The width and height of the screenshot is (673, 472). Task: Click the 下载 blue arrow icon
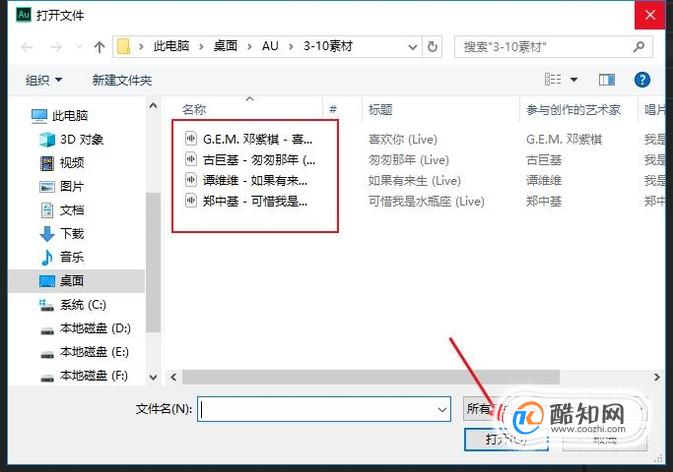(47, 234)
